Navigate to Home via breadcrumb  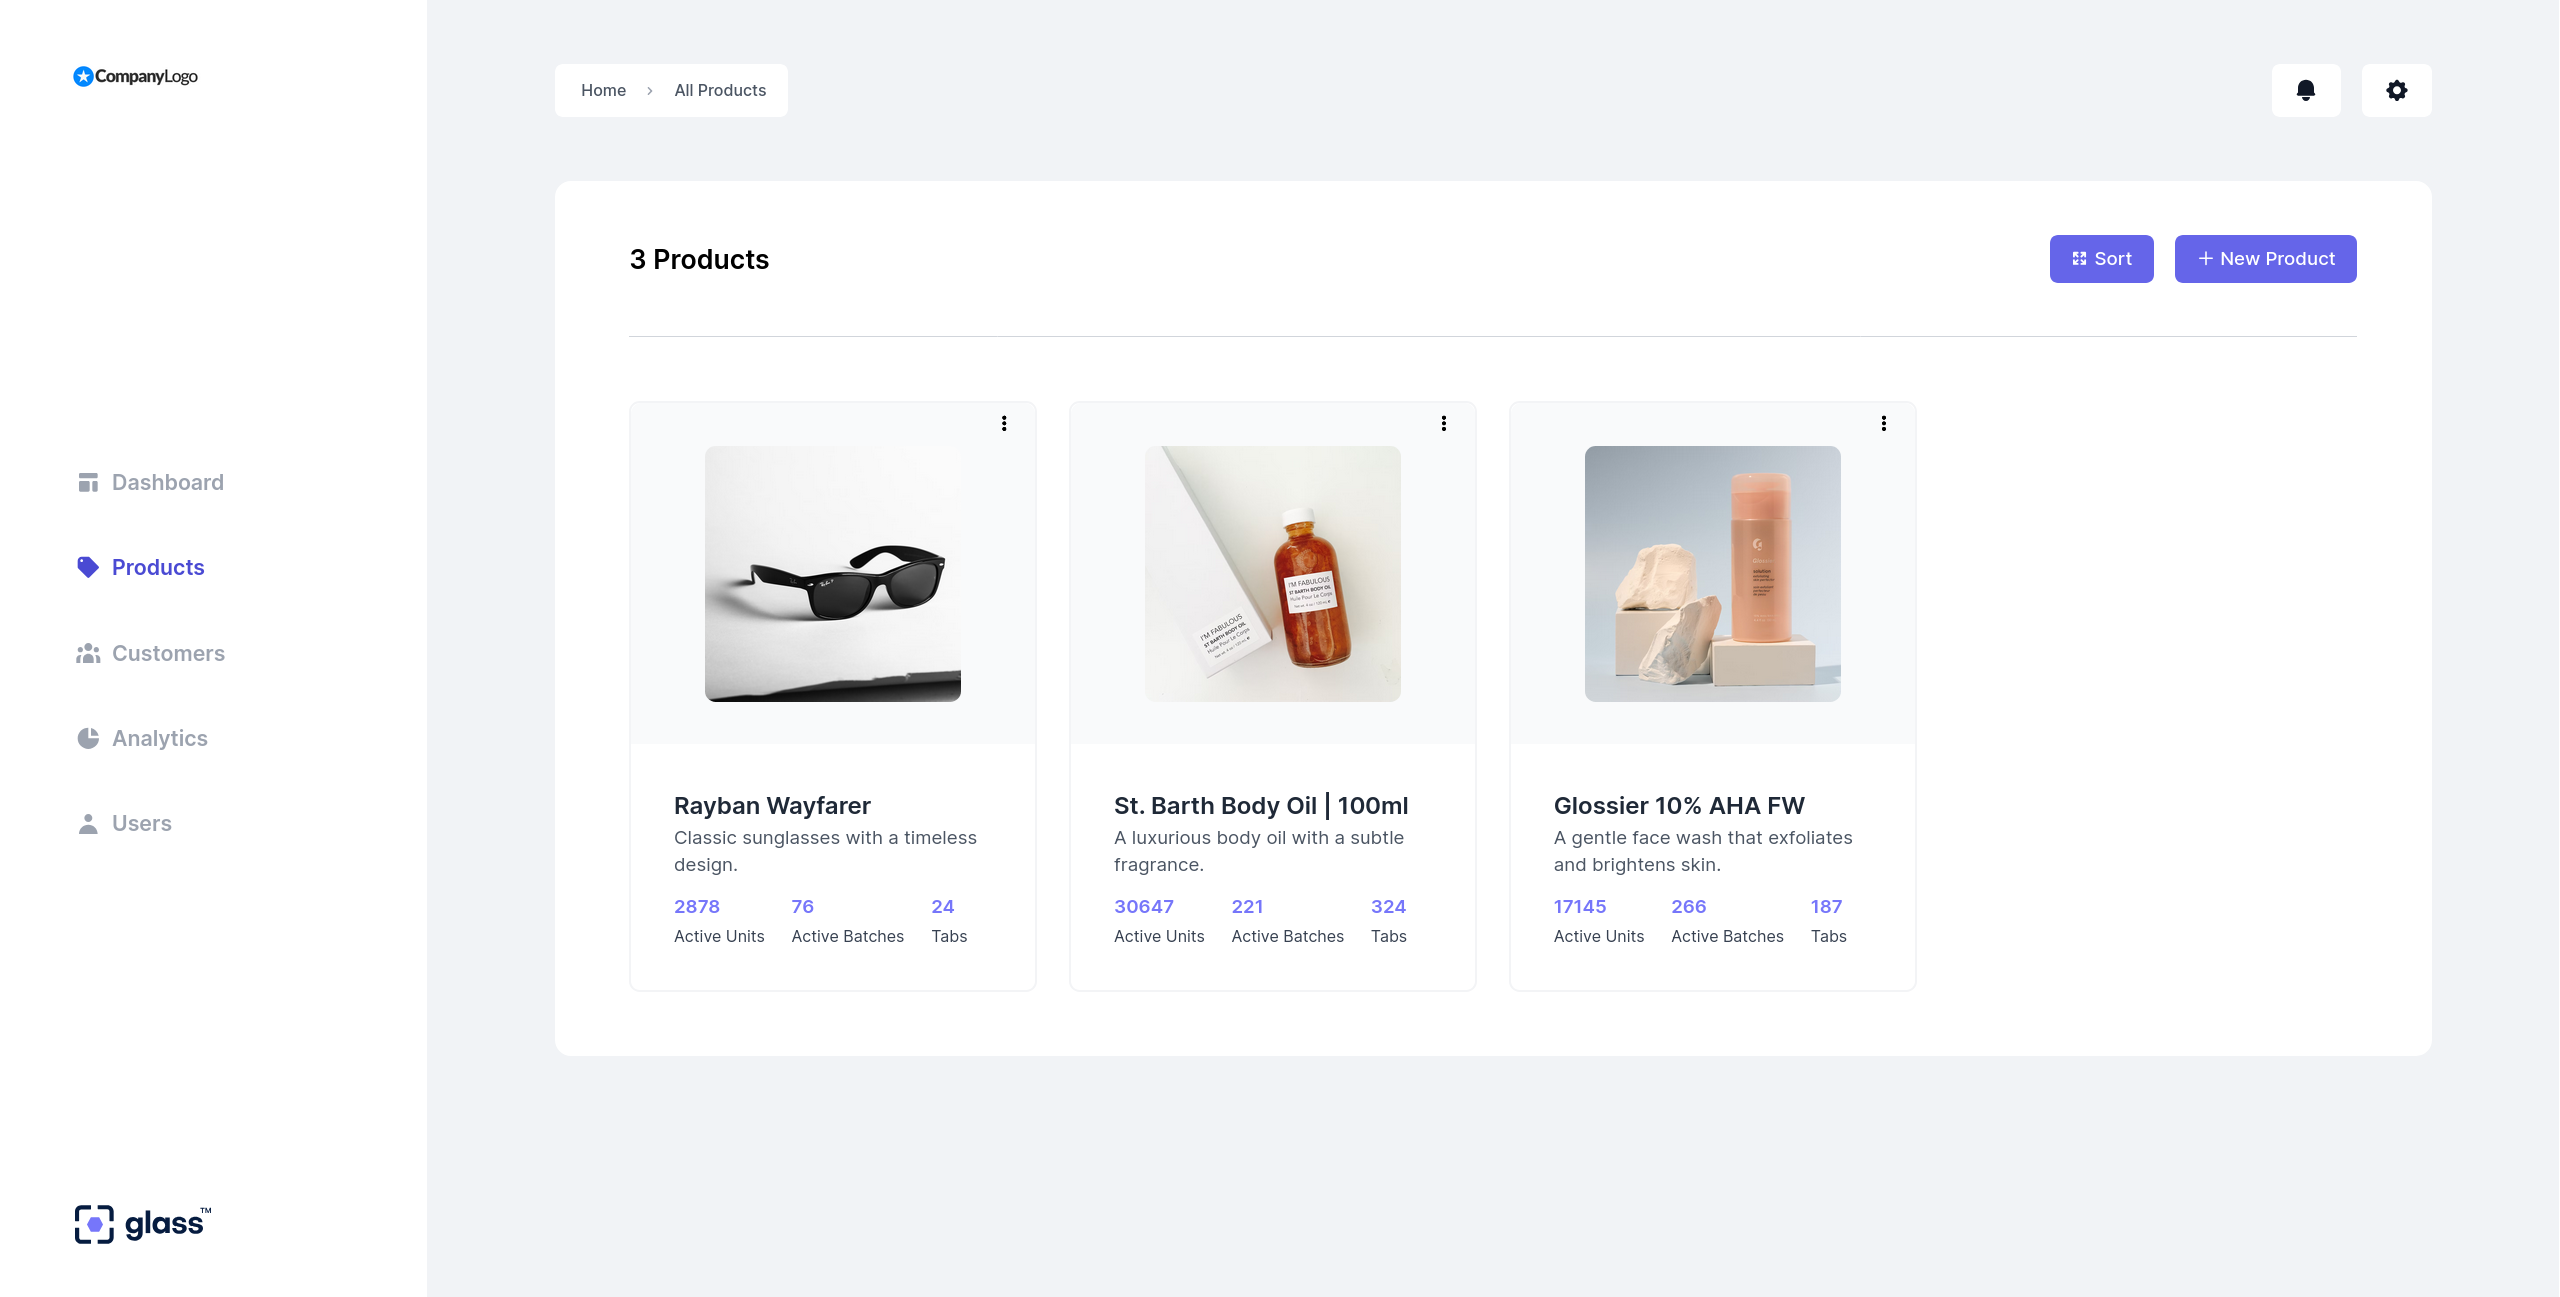[604, 90]
